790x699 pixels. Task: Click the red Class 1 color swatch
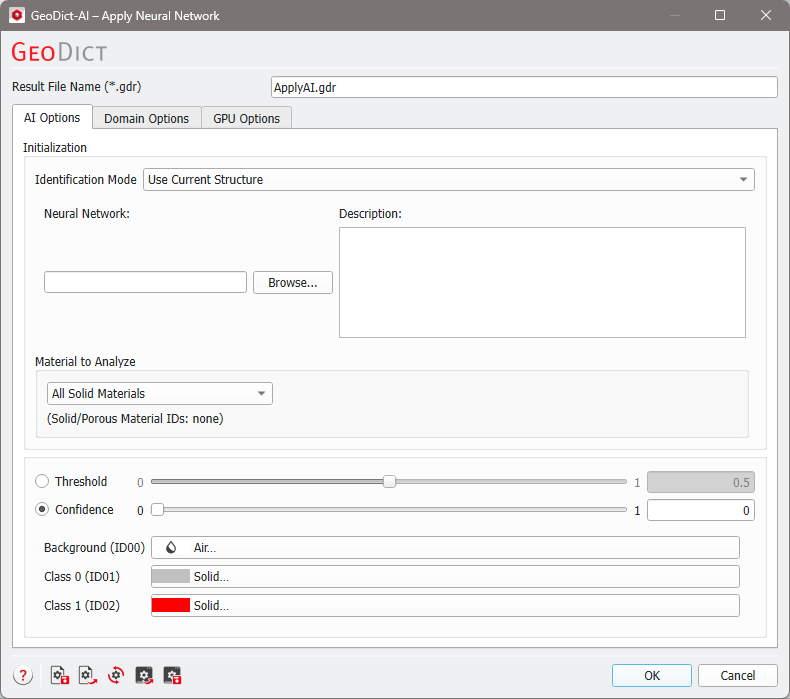pyautogui.click(x=171, y=605)
